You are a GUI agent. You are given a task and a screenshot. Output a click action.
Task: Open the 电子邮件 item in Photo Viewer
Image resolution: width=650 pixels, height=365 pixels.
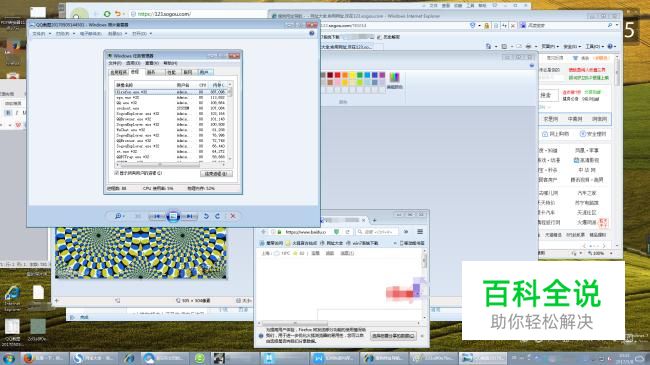click(x=90, y=34)
